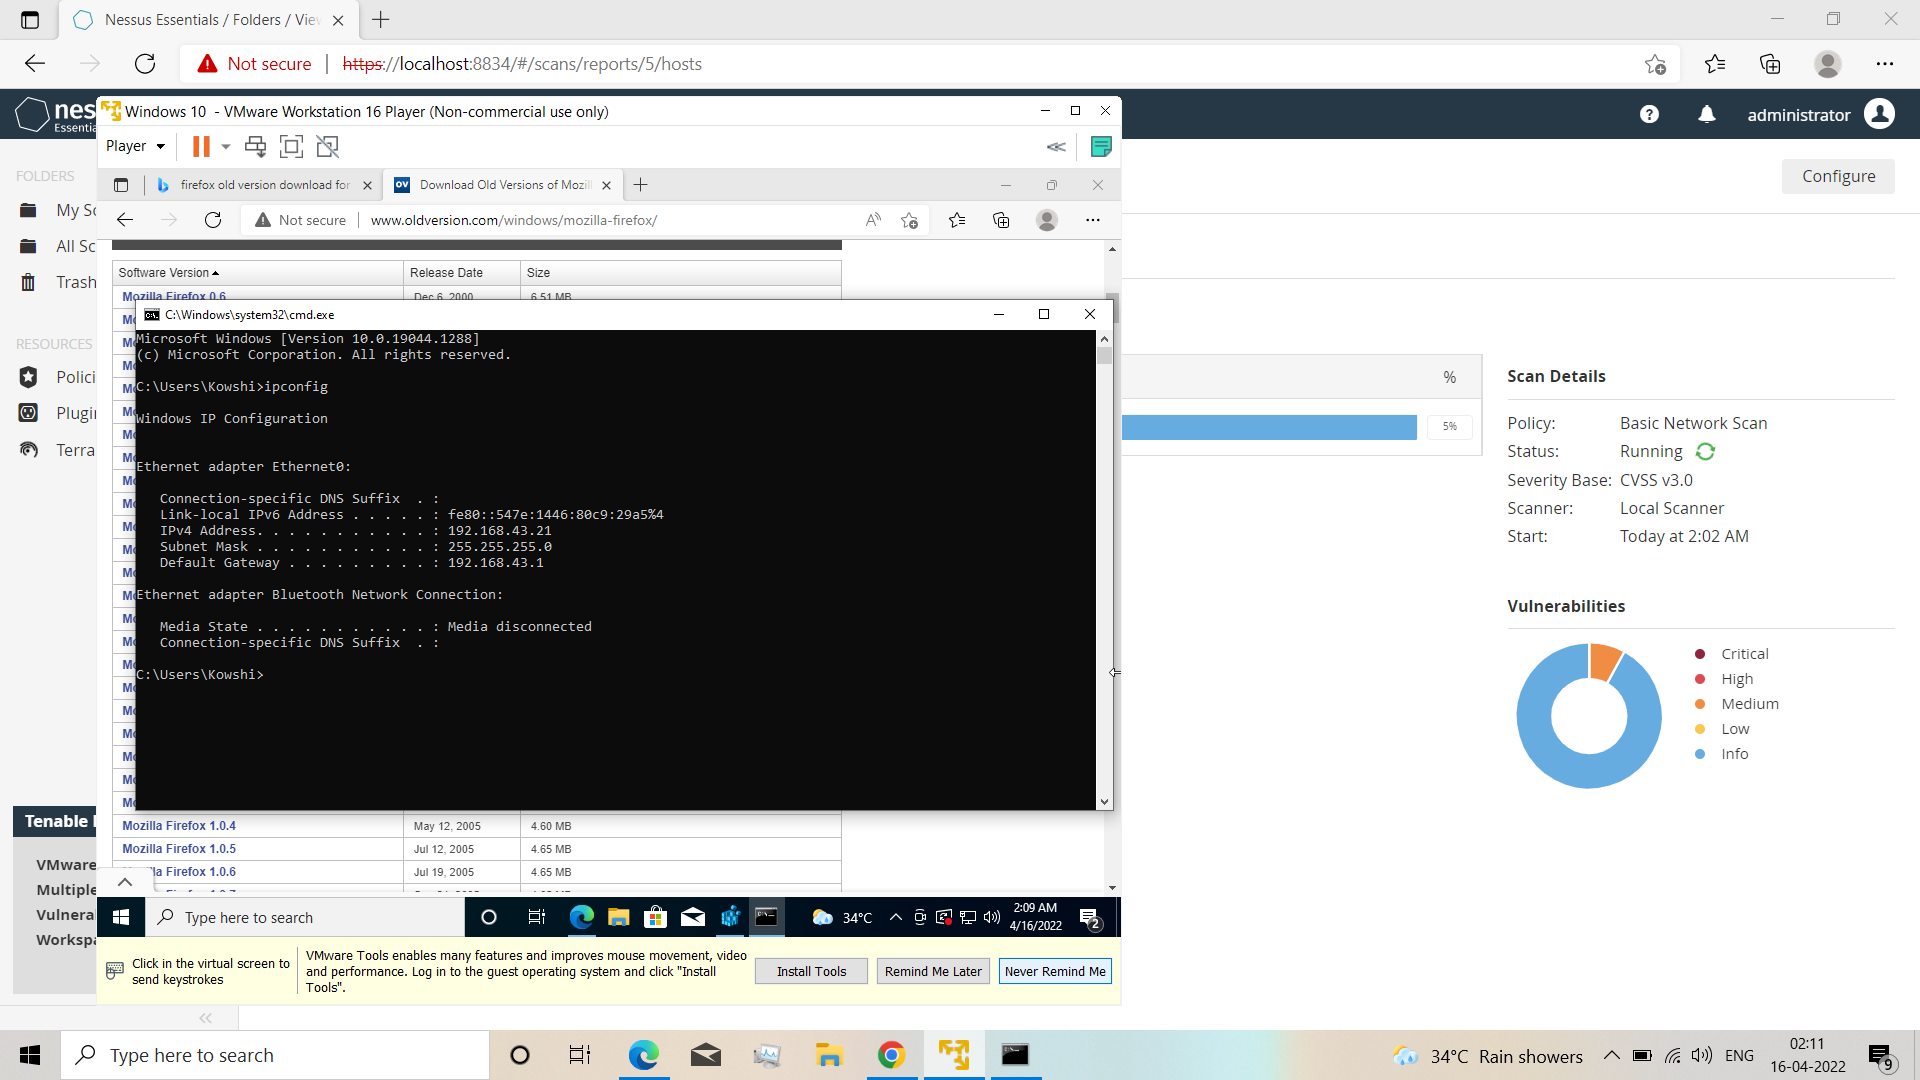Enter full screen mode in VMware Player

(x=291, y=146)
